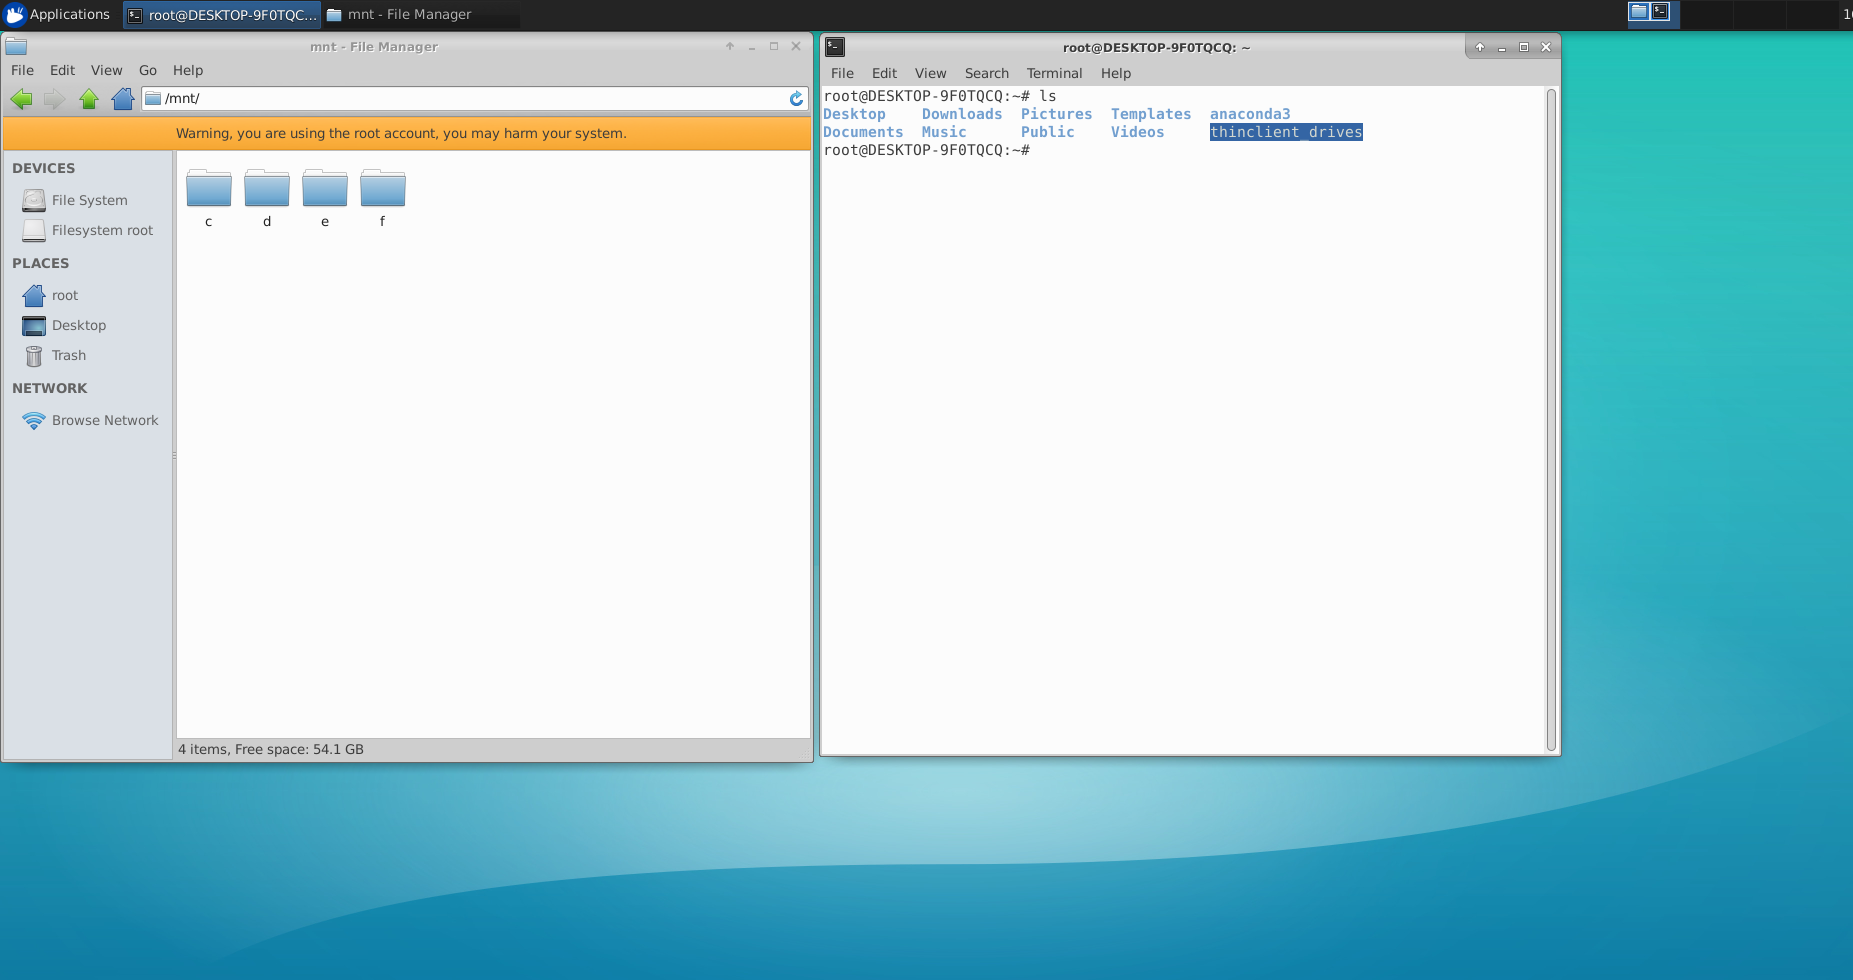The height and width of the screenshot is (980, 1853).
Task: Click Pictures in the terminal listing
Action: (1057, 114)
